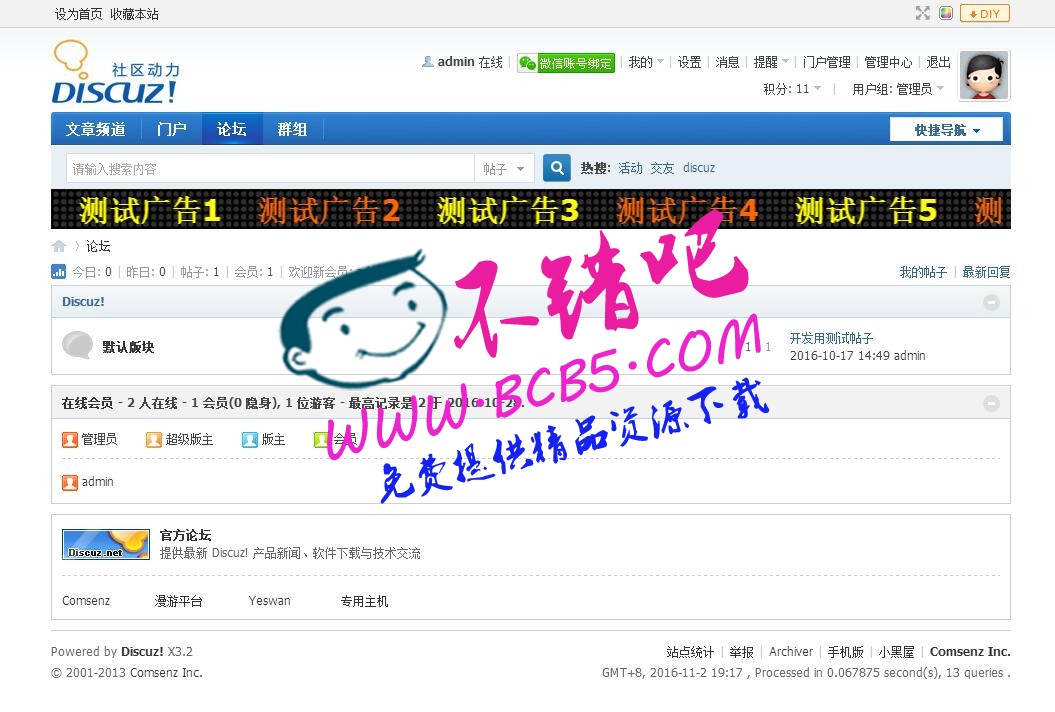Click the Discuz.net friend link logo

click(106, 544)
